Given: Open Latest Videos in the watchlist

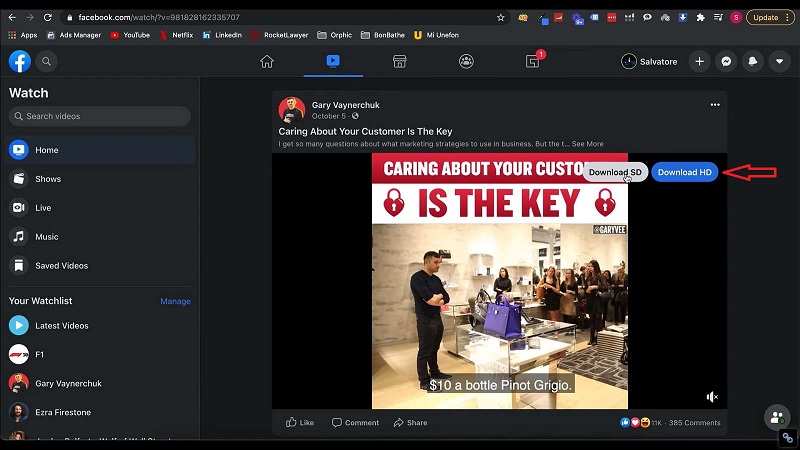Looking at the screenshot, I should tap(99, 326).
